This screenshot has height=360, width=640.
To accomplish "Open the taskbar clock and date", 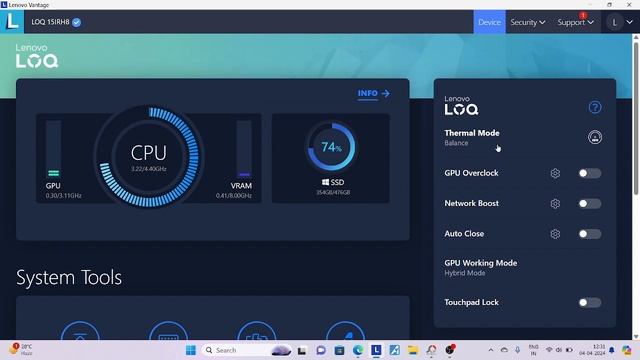I will coord(591,350).
